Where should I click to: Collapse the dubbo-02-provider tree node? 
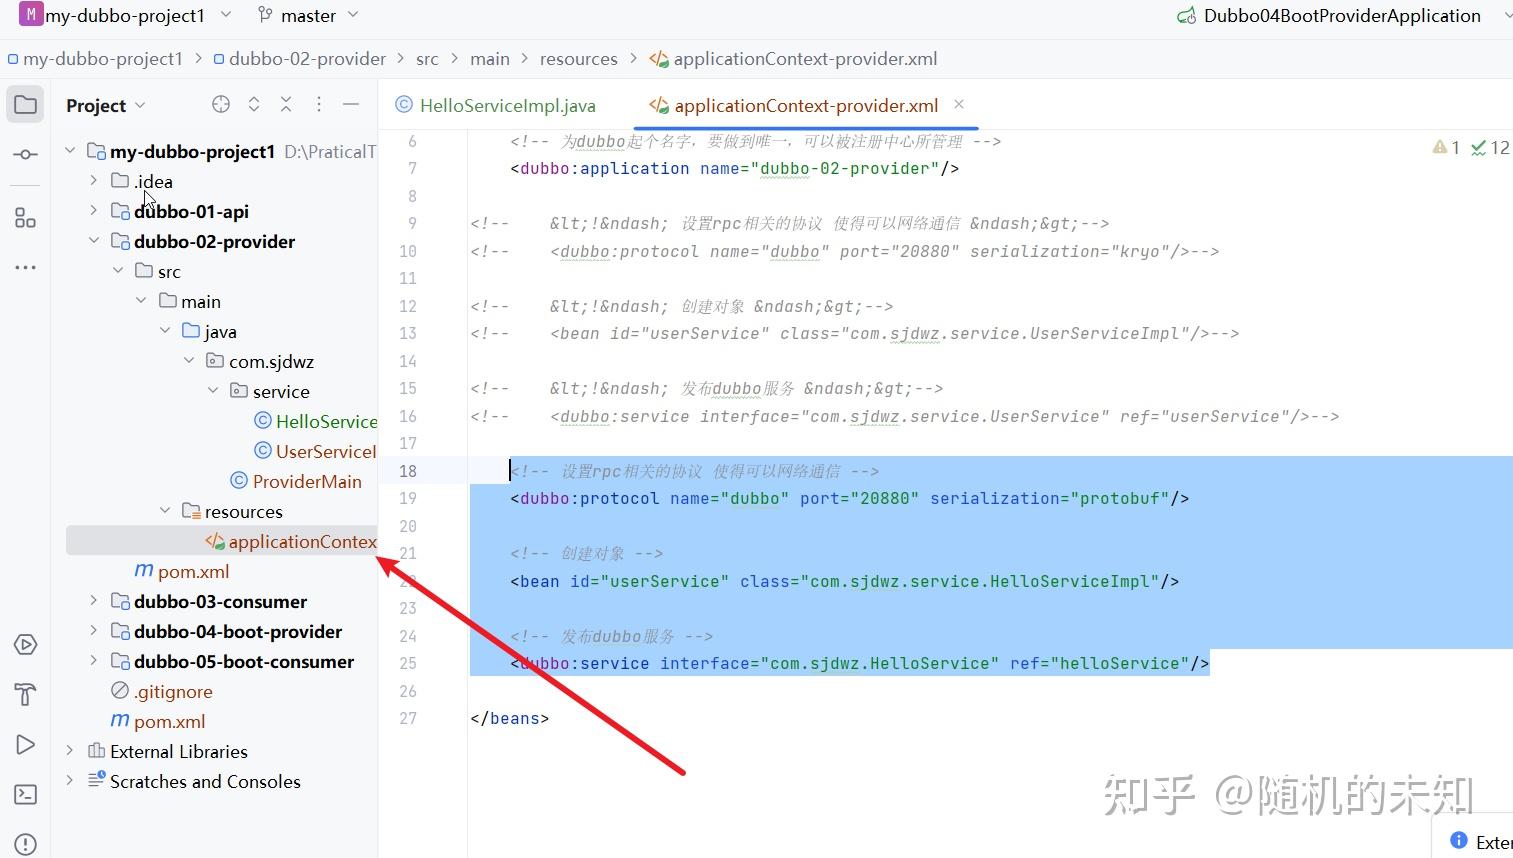coord(93,241)
